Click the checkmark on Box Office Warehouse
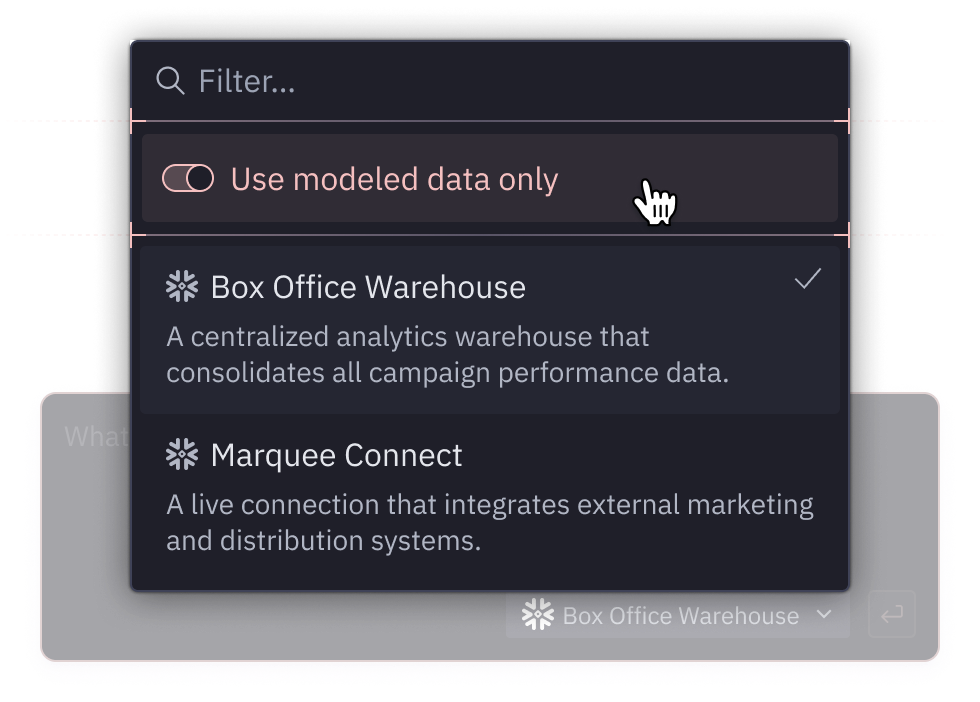The width and height of the screenshot is (980, 702). (x=808, y=279)
